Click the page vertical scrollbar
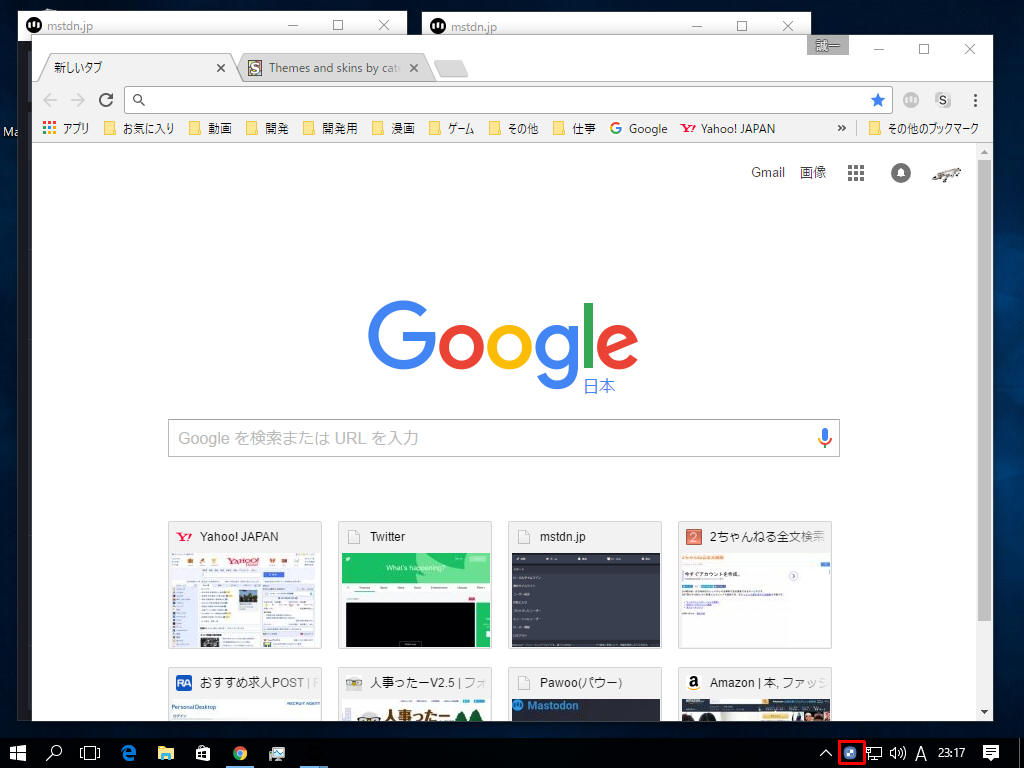 pos(984,390)
